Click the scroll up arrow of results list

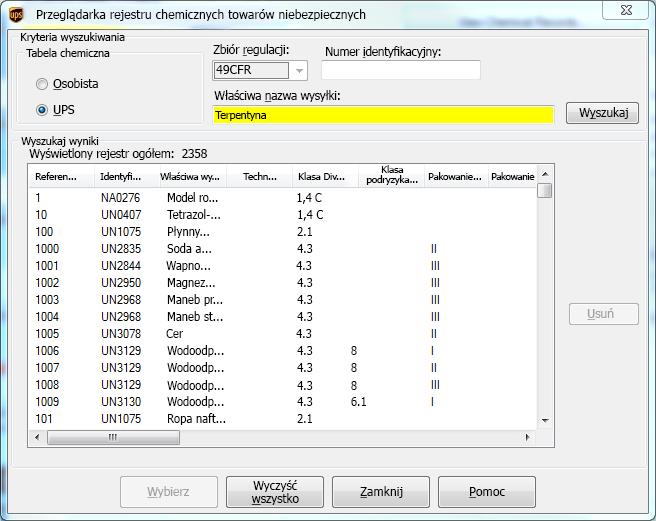[545, 174]
